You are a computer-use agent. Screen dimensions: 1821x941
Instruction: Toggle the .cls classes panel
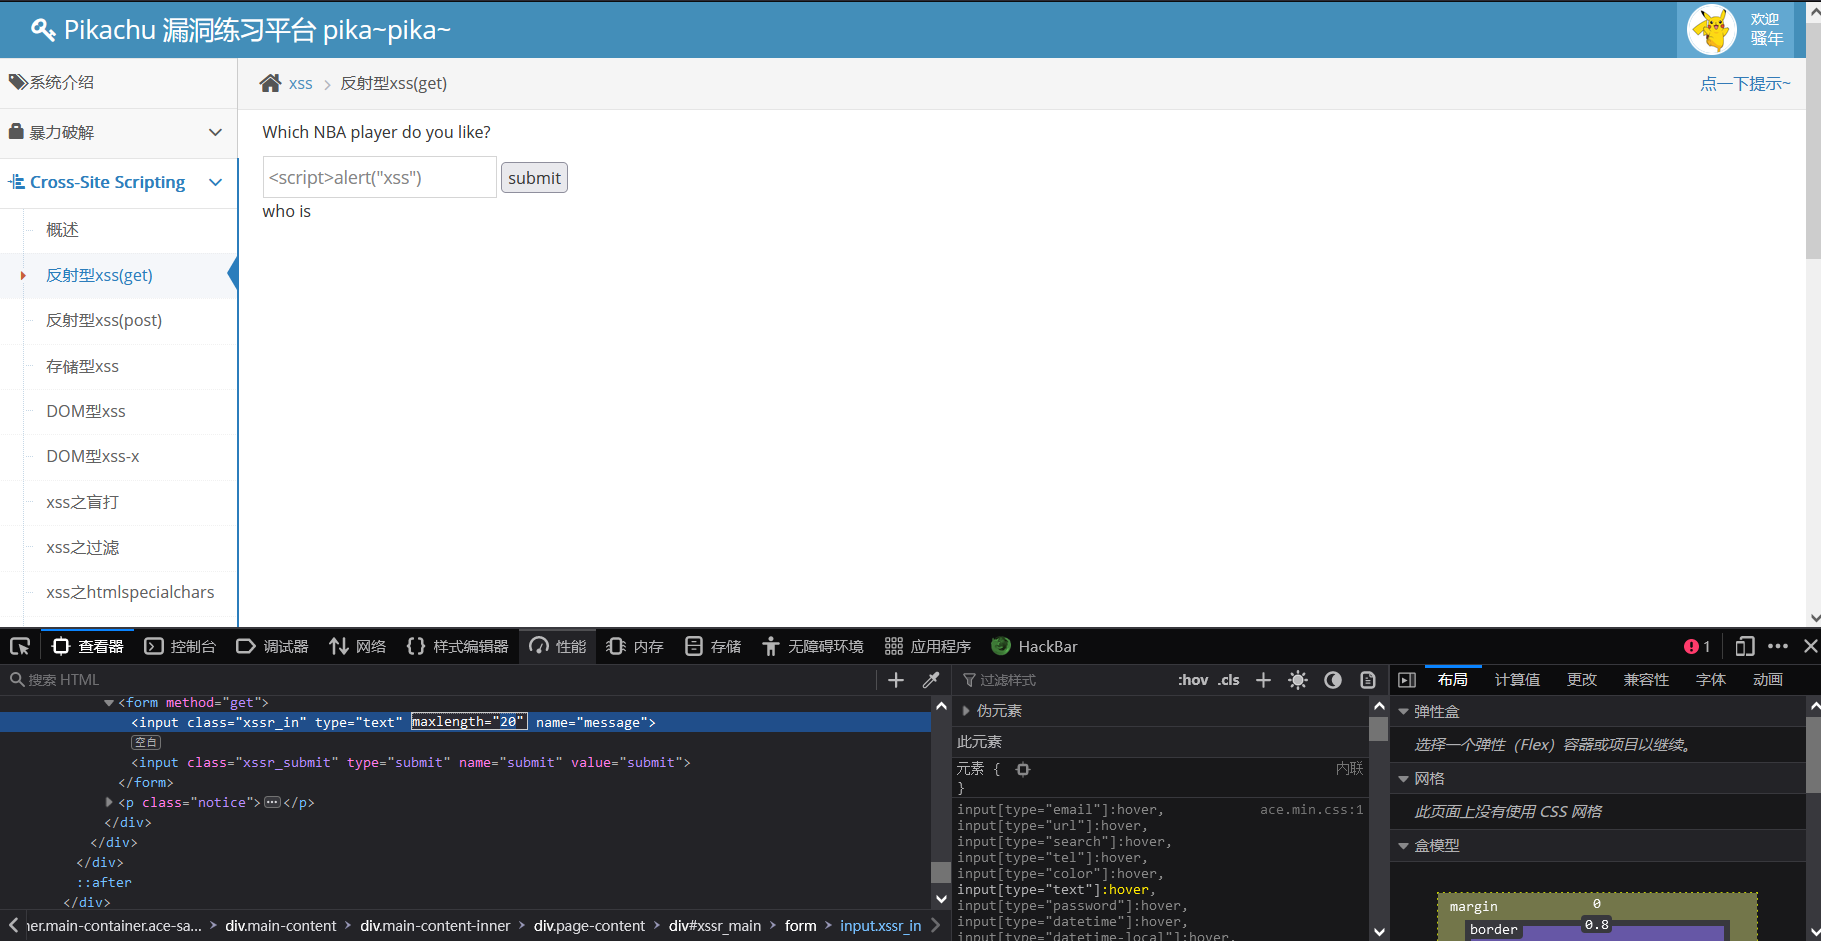tap(1229, 680)
